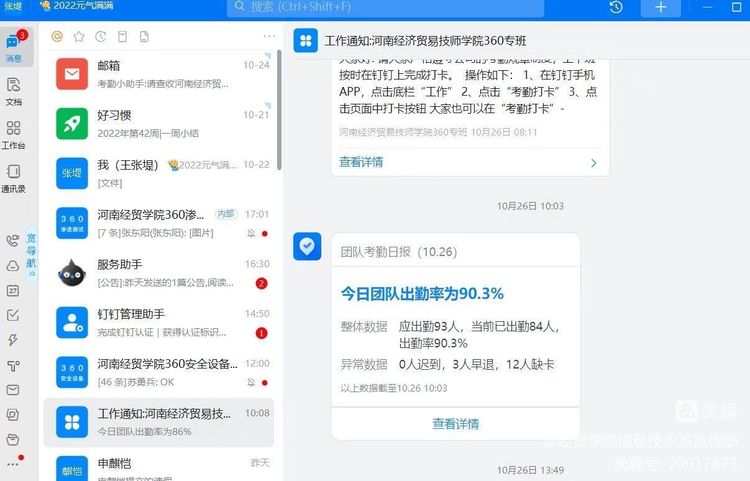Open chat list more options ellipsis
The width and height of the screenshot is (750, 481).
click(x=269, y=36)
